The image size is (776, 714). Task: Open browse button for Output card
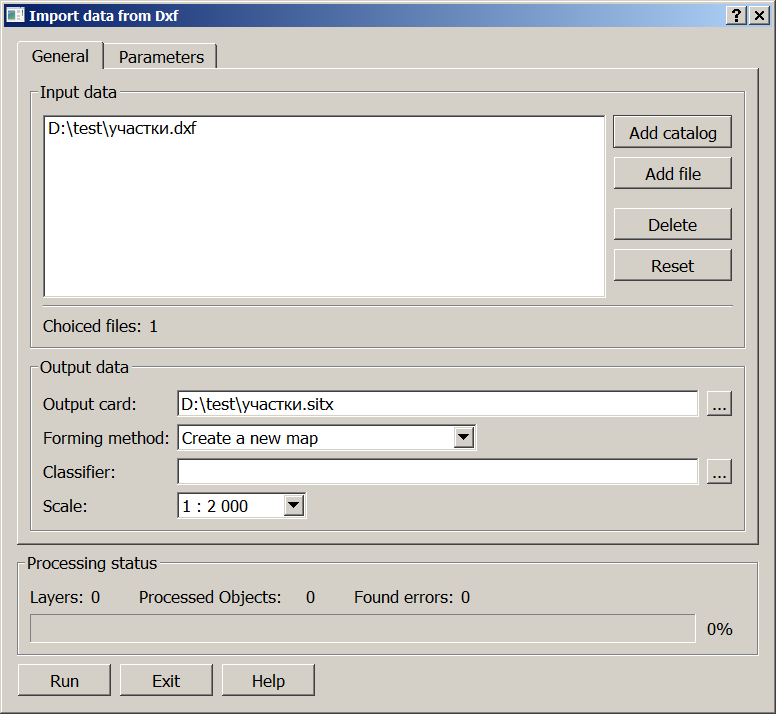(x=719, y=404)
